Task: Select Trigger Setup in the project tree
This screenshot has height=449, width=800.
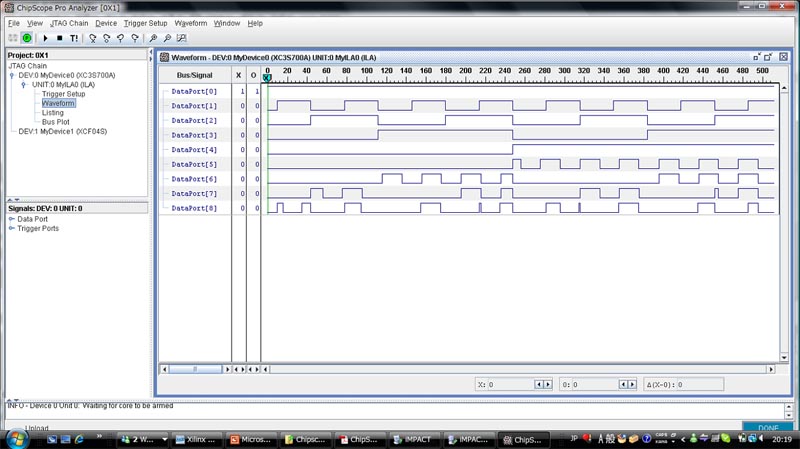Action: 64,94
